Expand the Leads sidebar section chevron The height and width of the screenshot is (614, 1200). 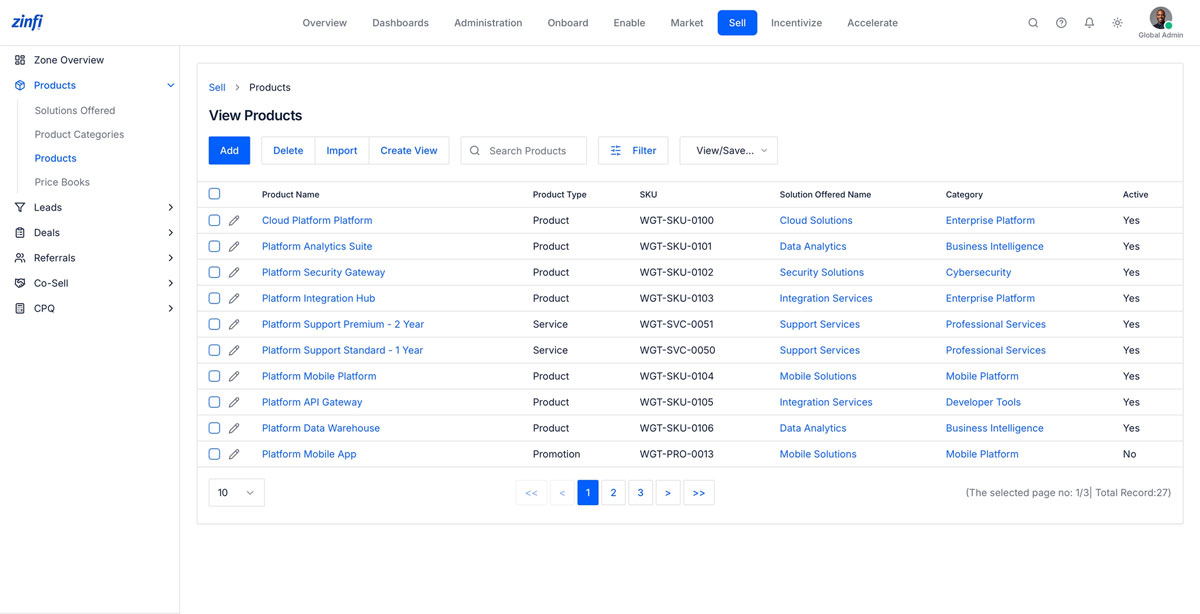170,207
